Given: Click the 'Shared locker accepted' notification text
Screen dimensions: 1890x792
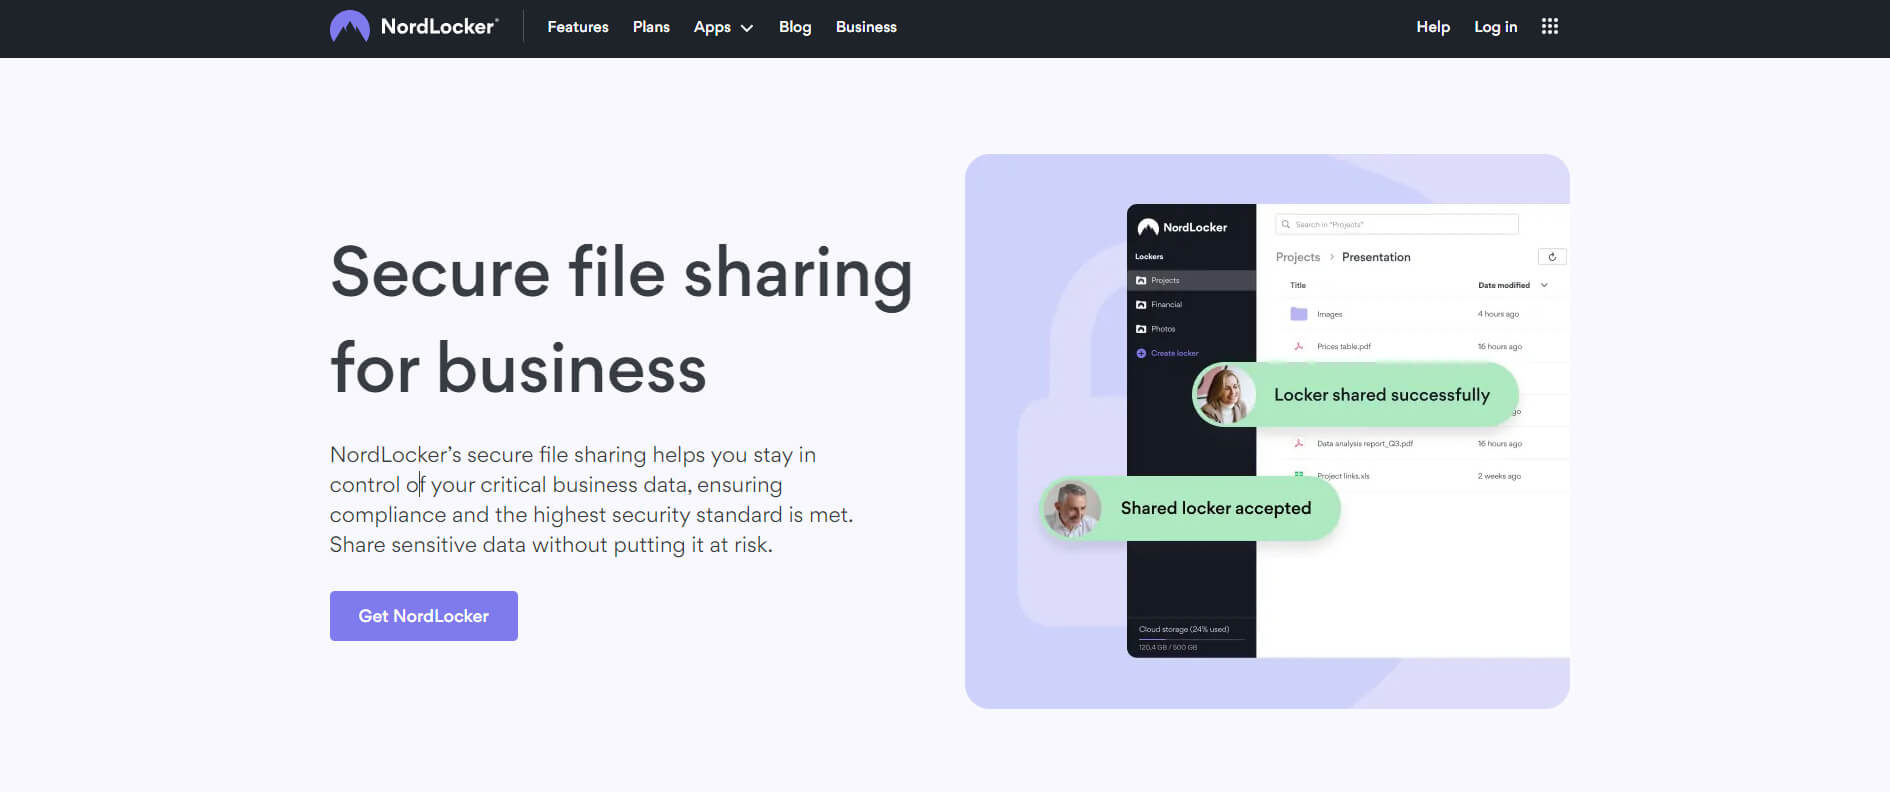Looking at the screenshot, I should (x=1216, y=508).
